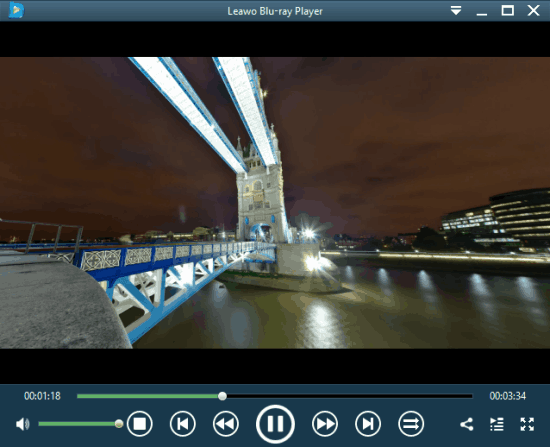Screen dimensions: 550x447
Task: Minimize the Leawo Blu-ray Player window
Action: pyautogui.click(x=482, y=11)
